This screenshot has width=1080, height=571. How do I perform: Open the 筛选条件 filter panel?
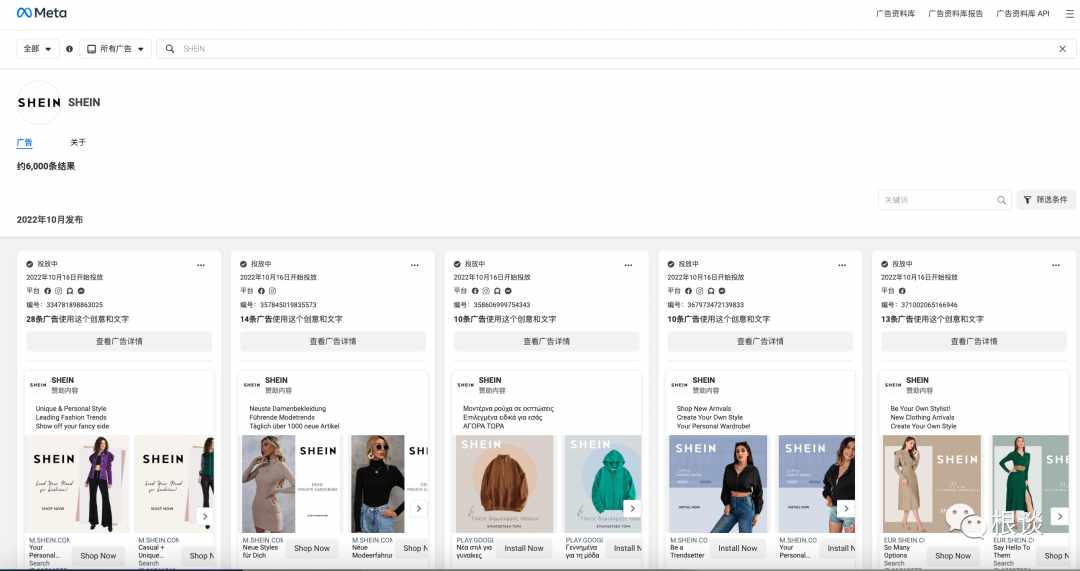tap(1045, 200)
